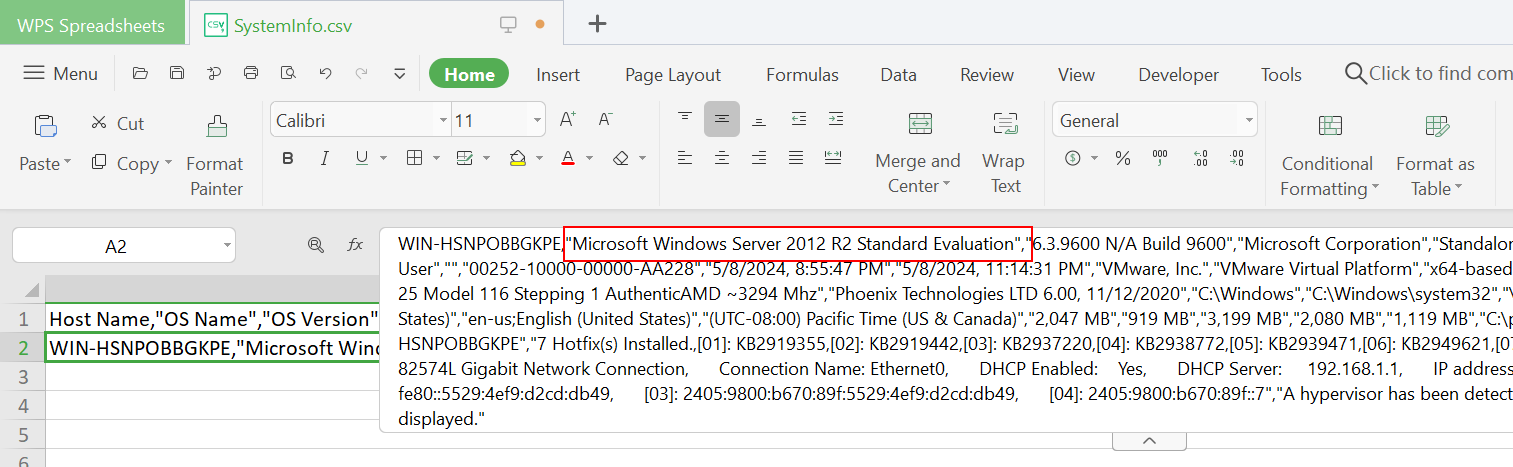Apply percent style to cell
The height and width of the screenshot is (467, 1513).
(x=1122, y=158)
